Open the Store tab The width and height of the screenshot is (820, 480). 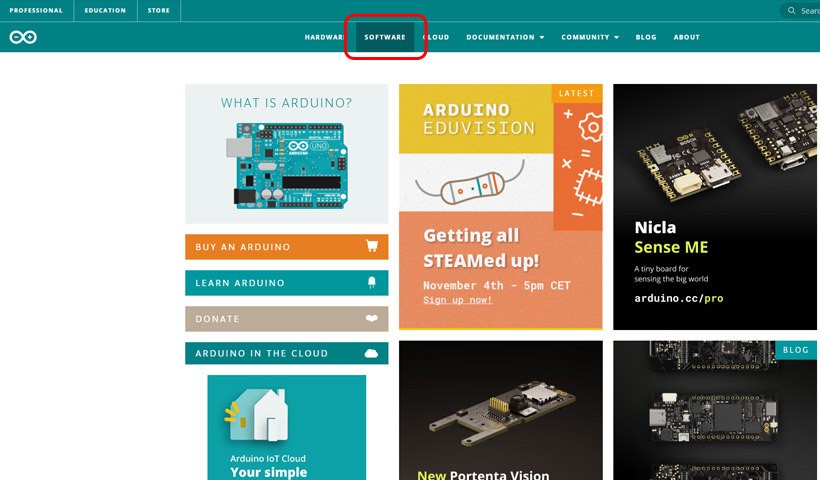[158, 10]
